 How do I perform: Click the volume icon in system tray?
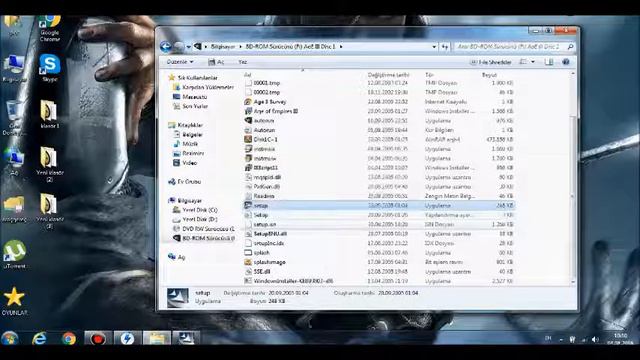[x=595, y=339]
